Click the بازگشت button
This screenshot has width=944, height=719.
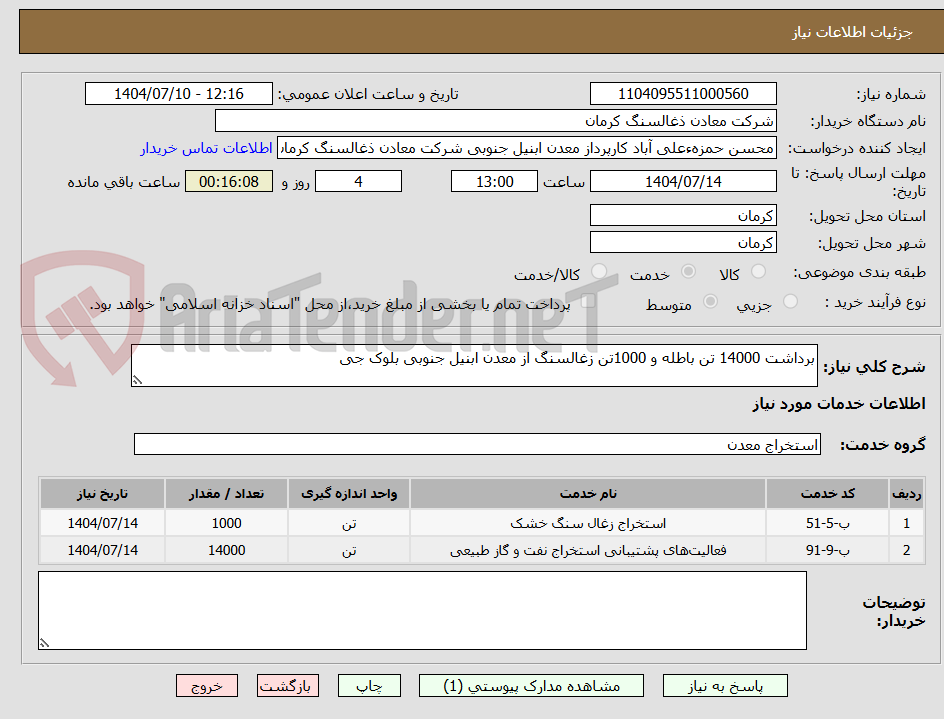287,686
